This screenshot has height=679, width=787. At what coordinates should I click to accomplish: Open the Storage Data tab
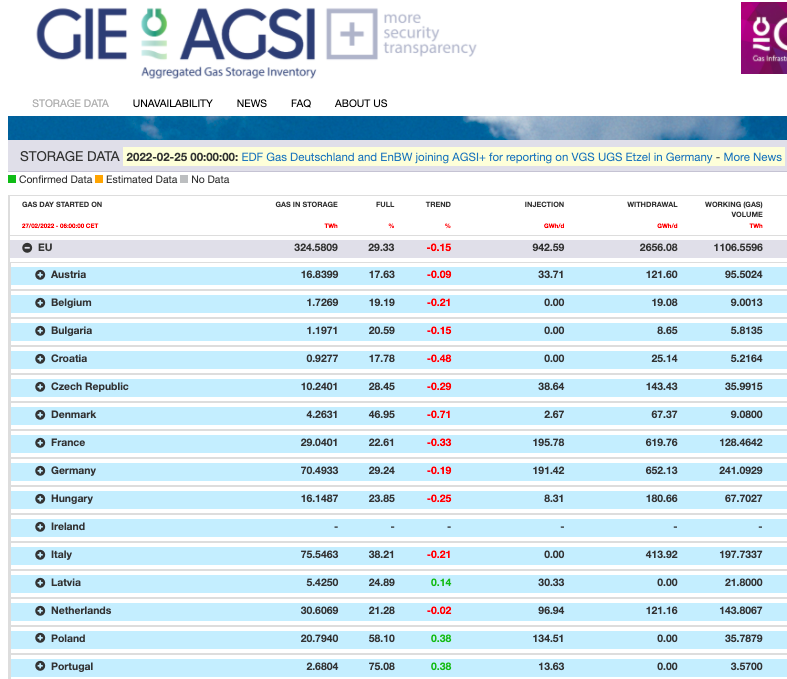coord(70,103)
